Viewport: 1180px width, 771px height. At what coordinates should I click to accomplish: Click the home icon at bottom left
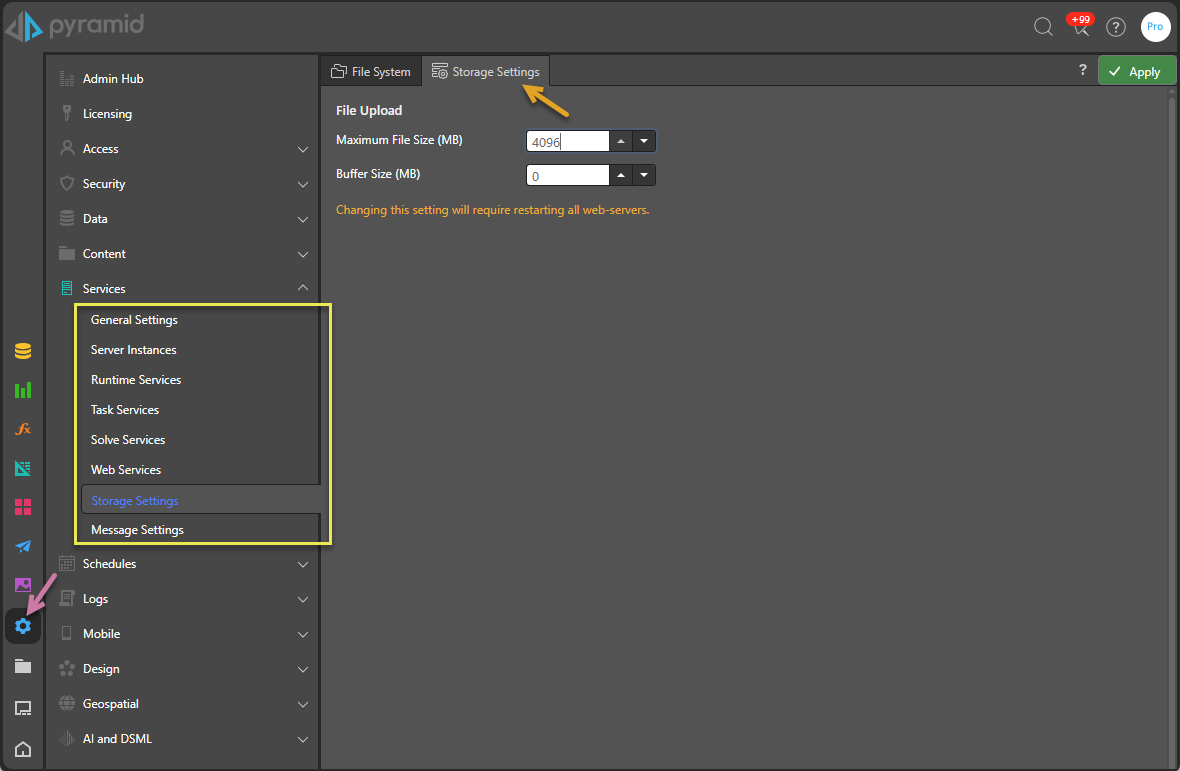(x=23, y=749)
